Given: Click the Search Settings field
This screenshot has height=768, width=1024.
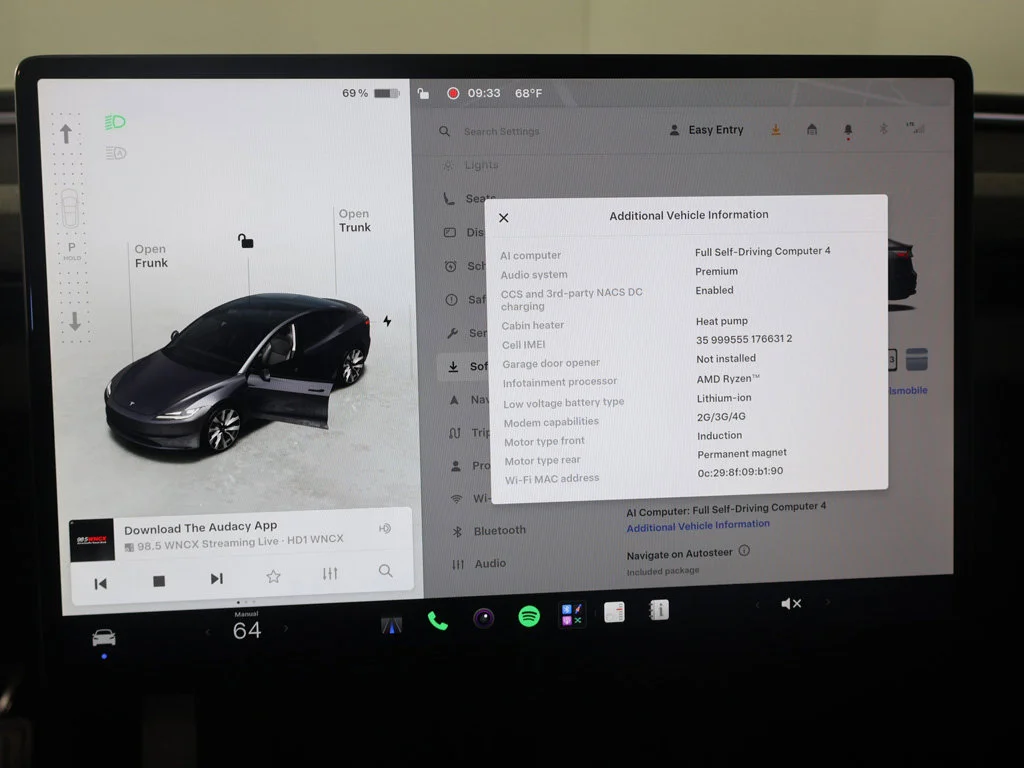Looking at the screenshot, I should tap(502, 131).
